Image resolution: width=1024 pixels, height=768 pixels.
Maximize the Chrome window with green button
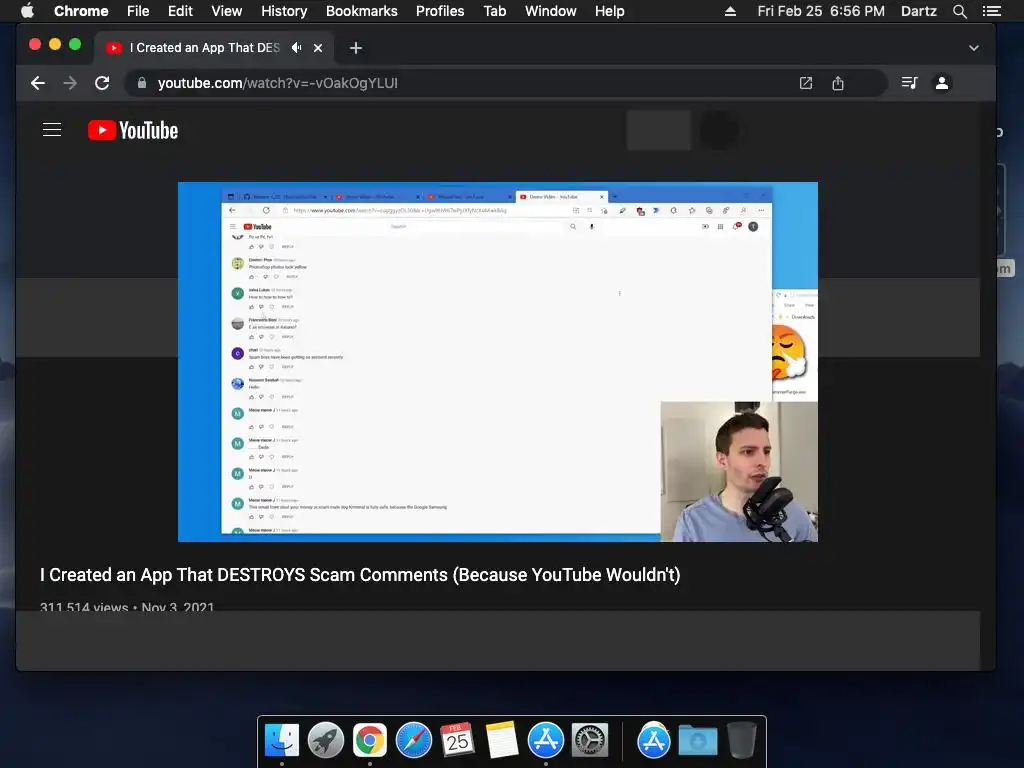(x=75, y=44)
